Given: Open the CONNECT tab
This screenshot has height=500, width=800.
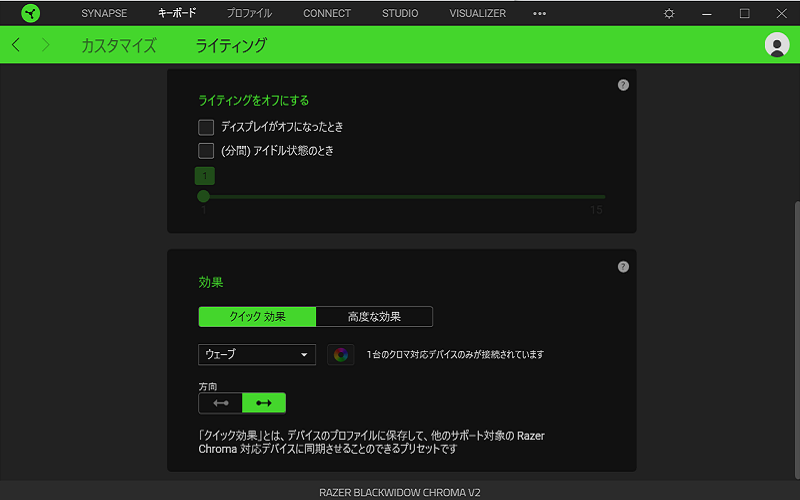Looking at the screenshot, I should pyautogui.click(x=327, y=13).
